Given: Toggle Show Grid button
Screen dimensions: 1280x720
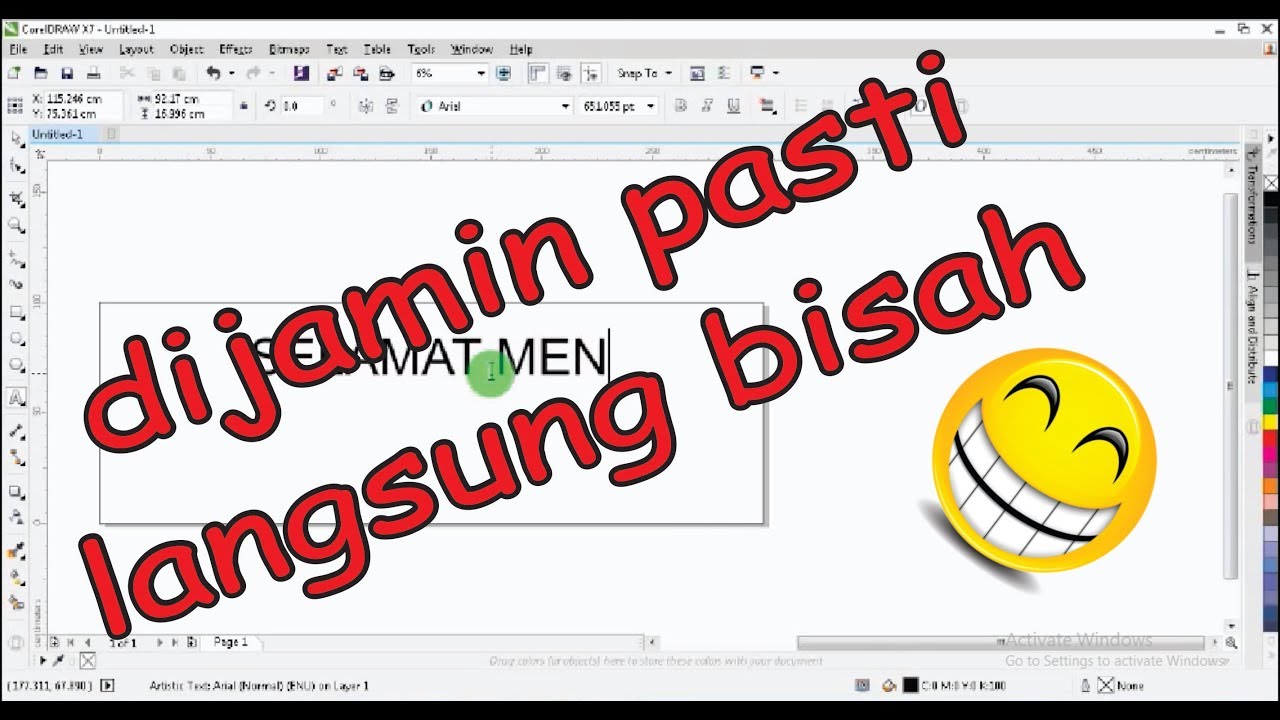Looking at the screenshot, I should pos(564,73).
